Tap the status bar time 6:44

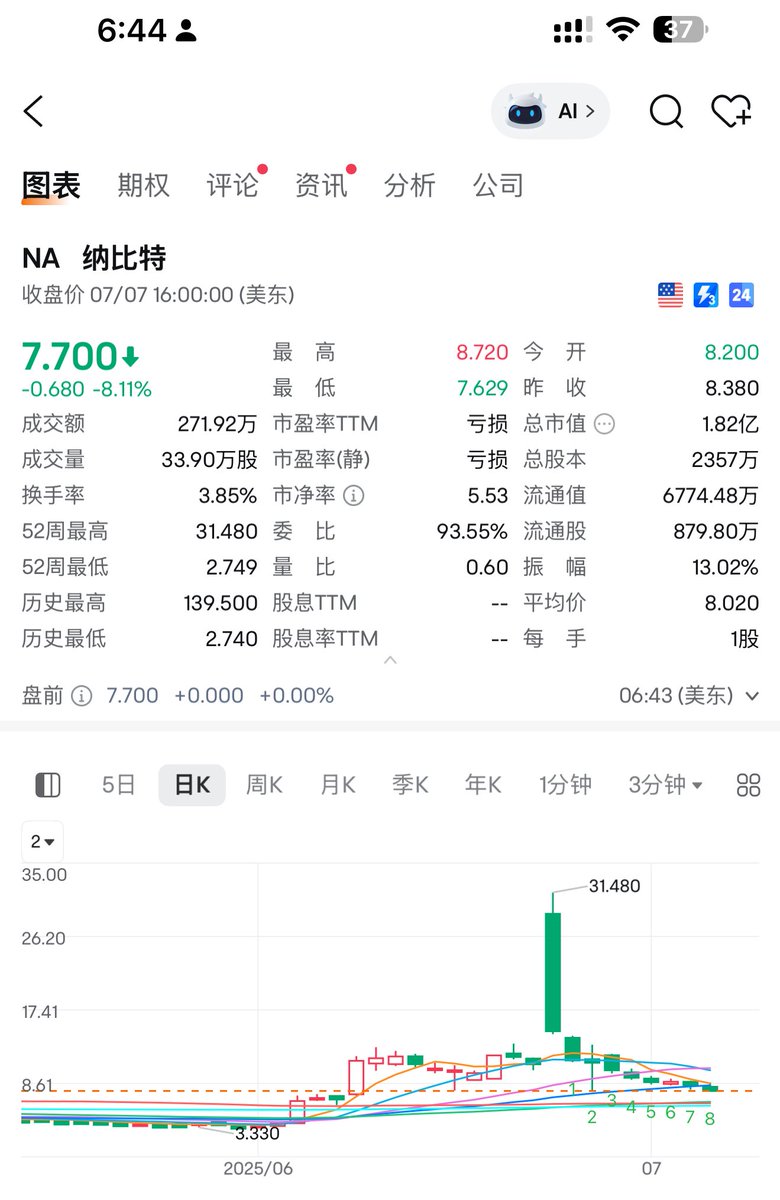pos(131,31)
